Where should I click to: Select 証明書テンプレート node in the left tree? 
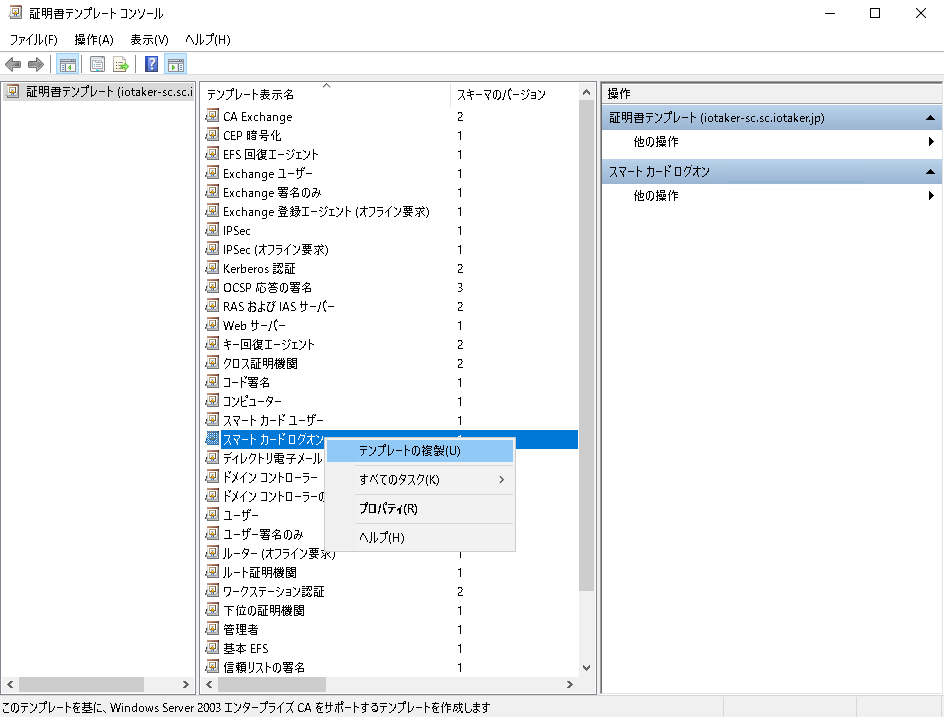click(x=100, y=92)
